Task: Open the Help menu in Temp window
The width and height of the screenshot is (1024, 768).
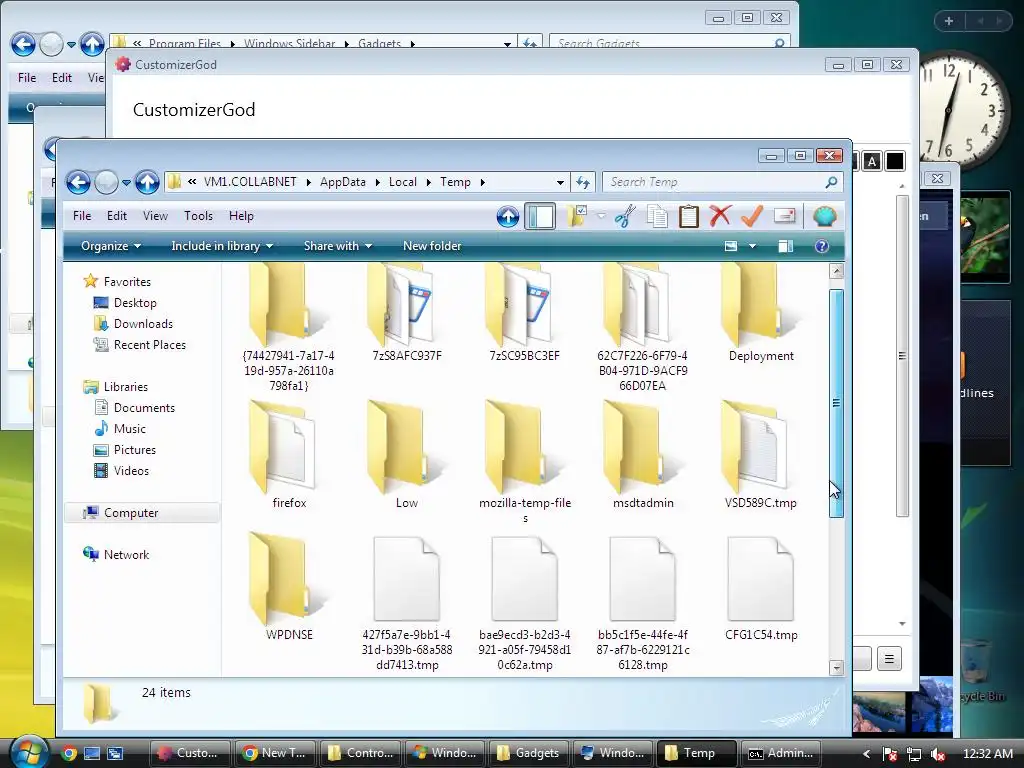Action: coord(241,216)
